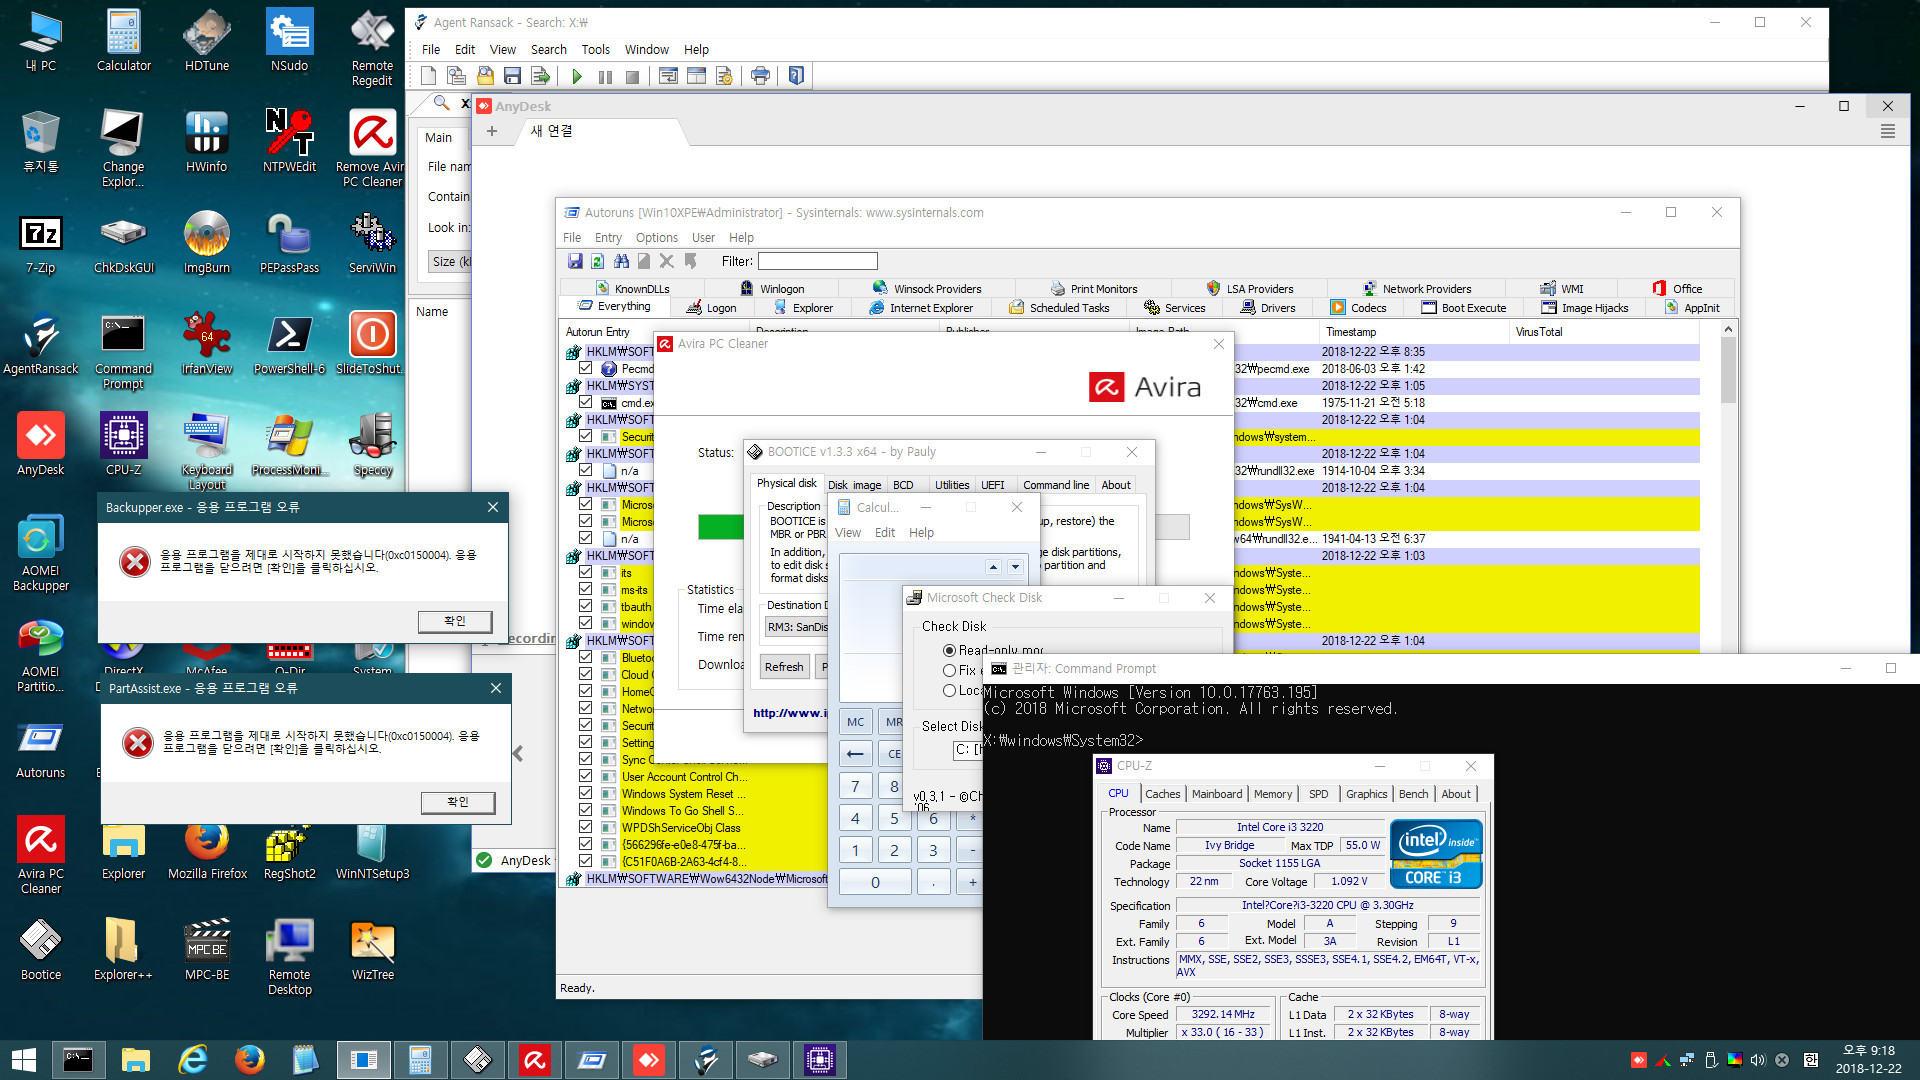Open WizTree desktop shortcut
Viewport: 1920px width, 1080px height.
point(372,950)
